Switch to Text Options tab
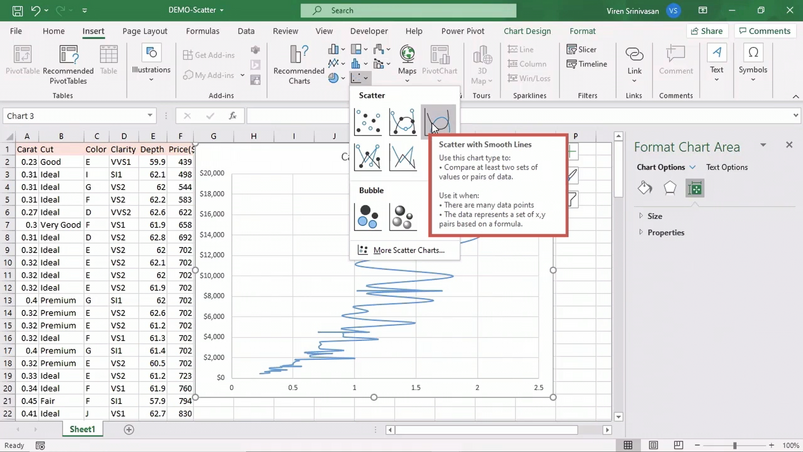 (726, 168)
